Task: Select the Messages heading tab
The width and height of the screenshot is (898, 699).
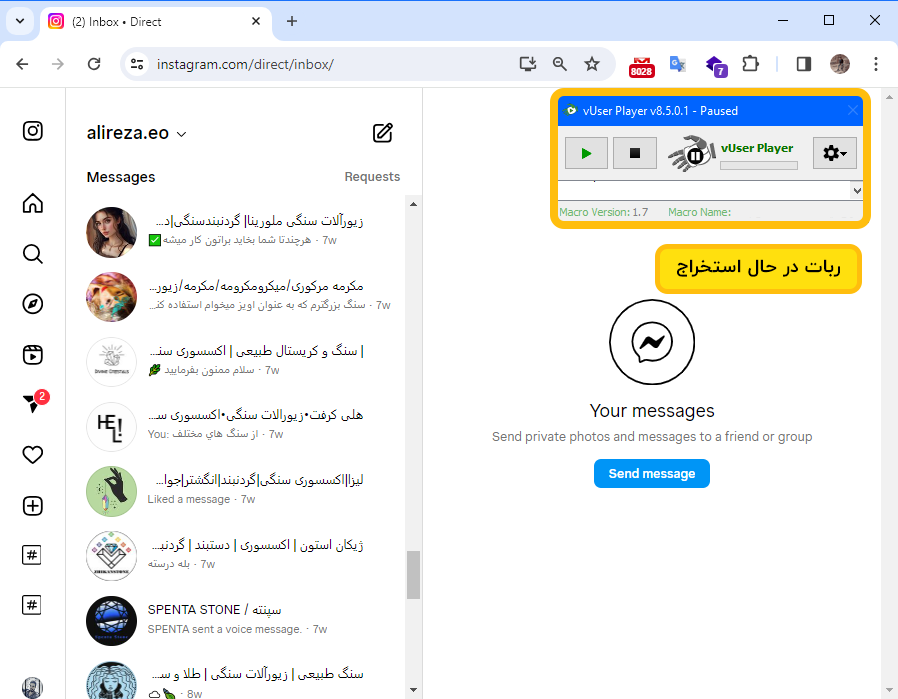Action: (121, 177)
